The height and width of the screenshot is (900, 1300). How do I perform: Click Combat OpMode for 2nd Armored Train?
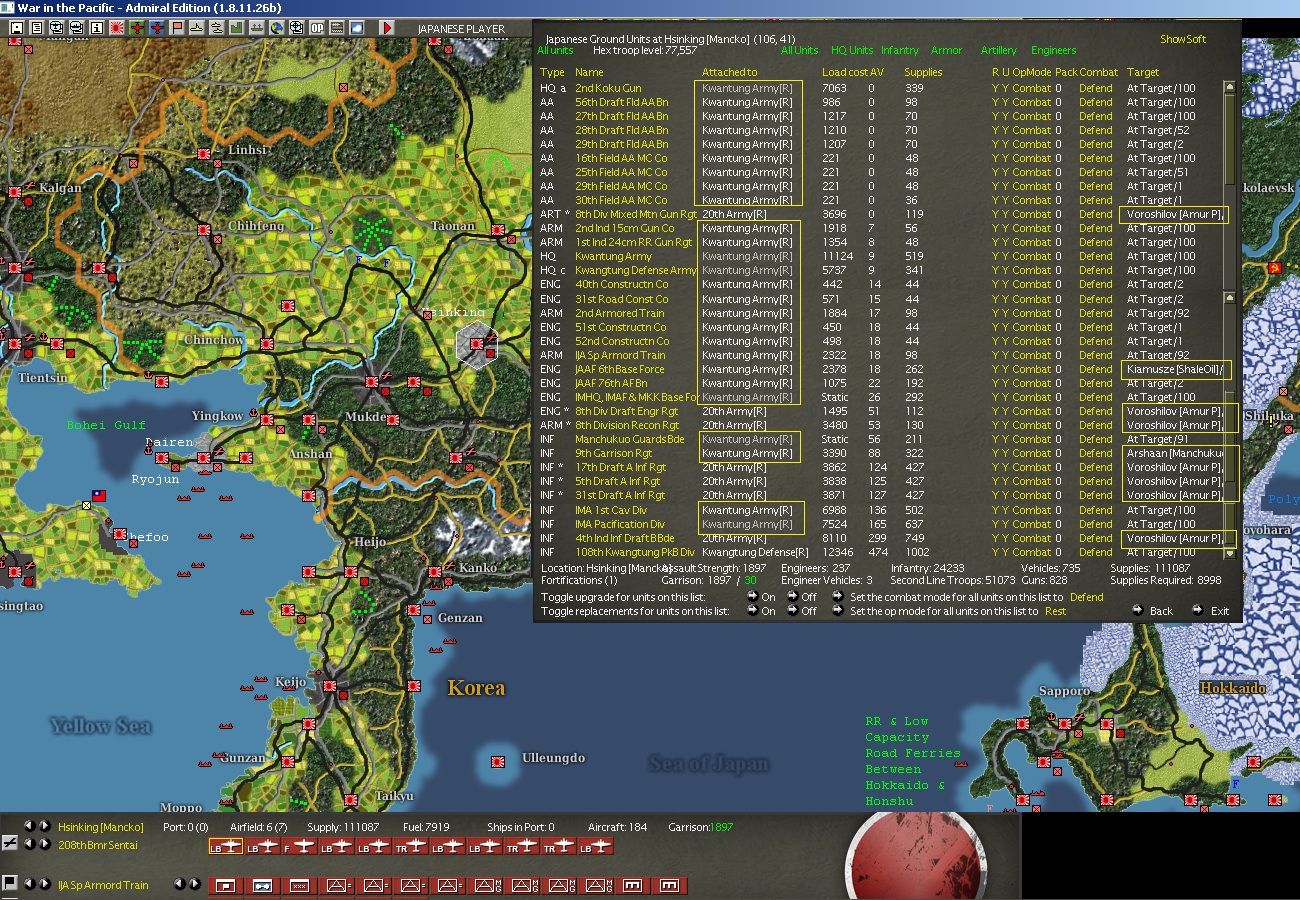click(x=1032, y=313)
